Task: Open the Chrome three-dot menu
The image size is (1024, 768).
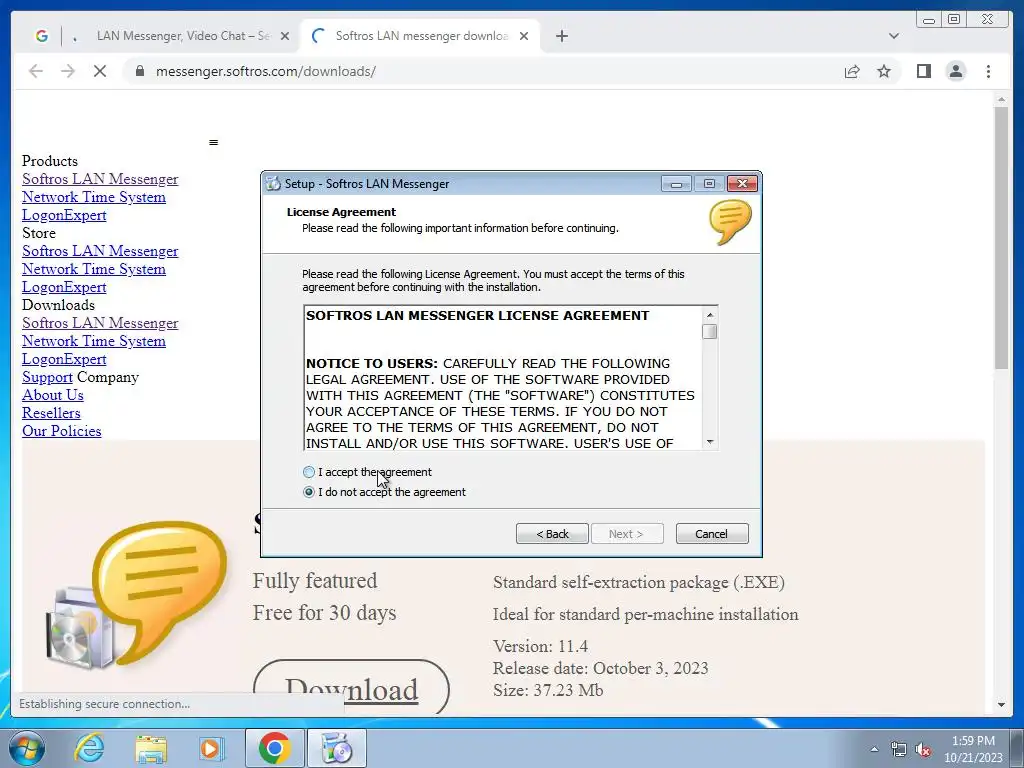Action: pyautogui.click(x=988, y=71)
